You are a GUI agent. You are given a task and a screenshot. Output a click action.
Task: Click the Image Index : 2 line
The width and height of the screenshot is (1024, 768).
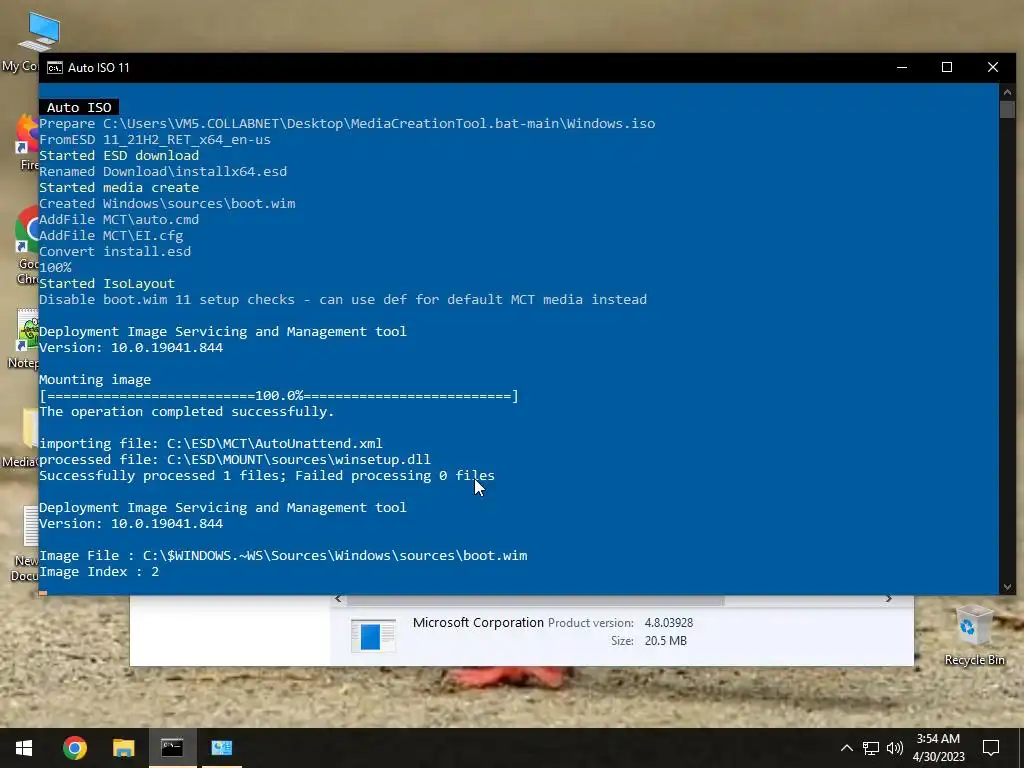[99, 571]
